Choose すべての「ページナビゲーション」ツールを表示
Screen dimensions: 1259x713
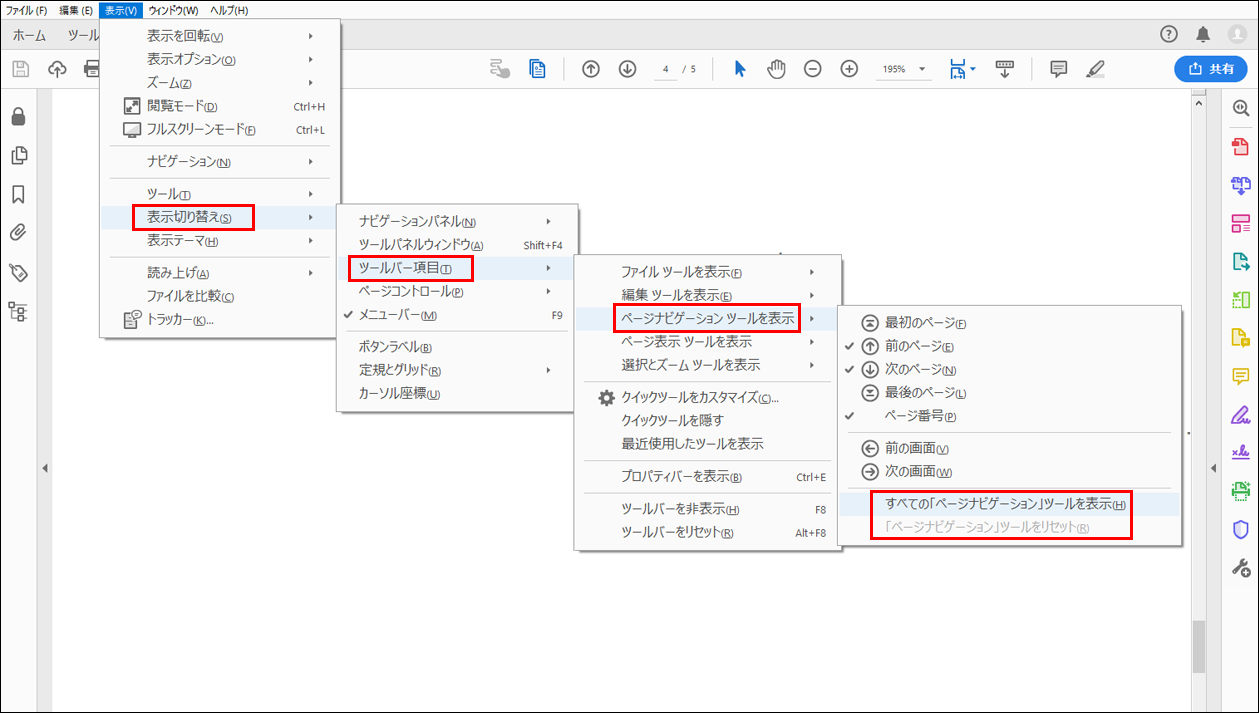(x=1009, y=504)
